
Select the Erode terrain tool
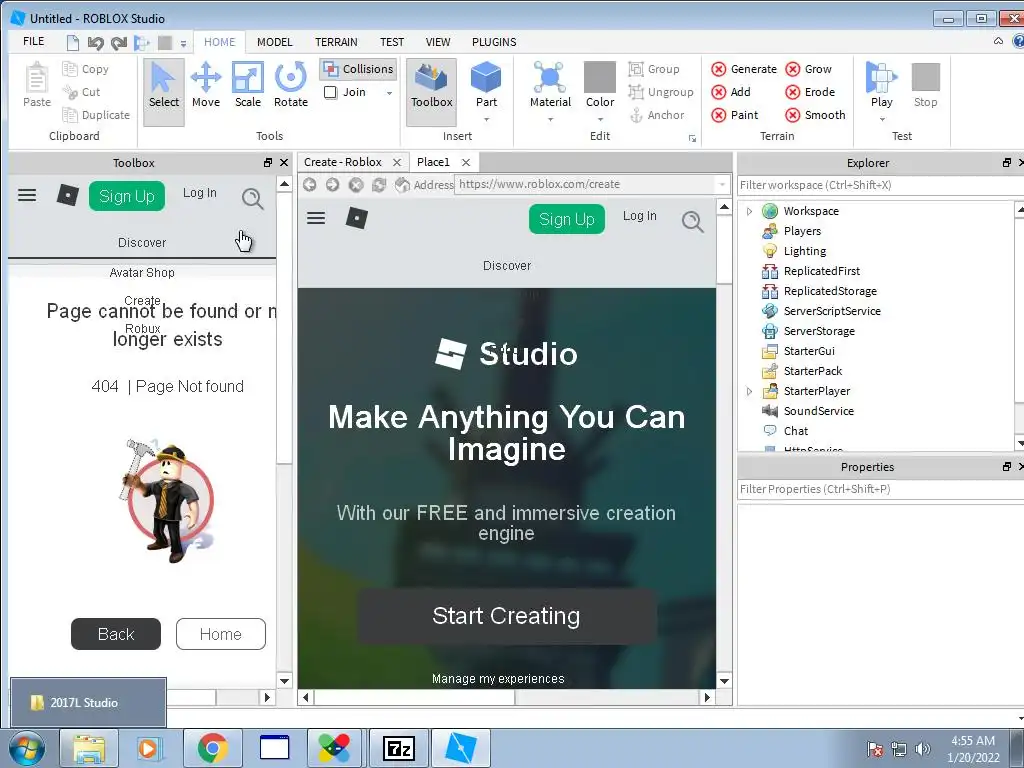[810, 92]
